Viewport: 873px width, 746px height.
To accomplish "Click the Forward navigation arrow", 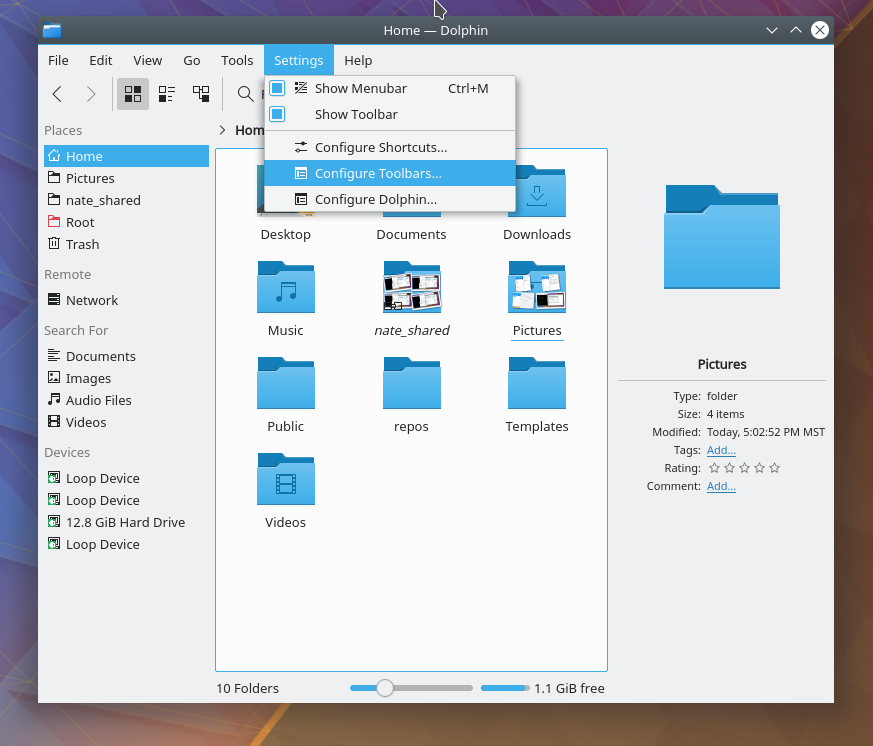I will pyautogui.click(x=91, y=94).
